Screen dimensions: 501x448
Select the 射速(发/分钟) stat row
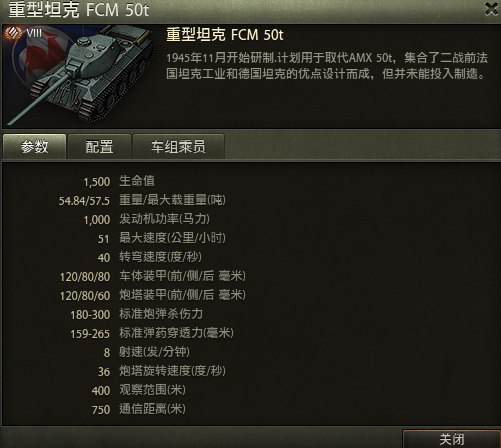coord(147,352)
